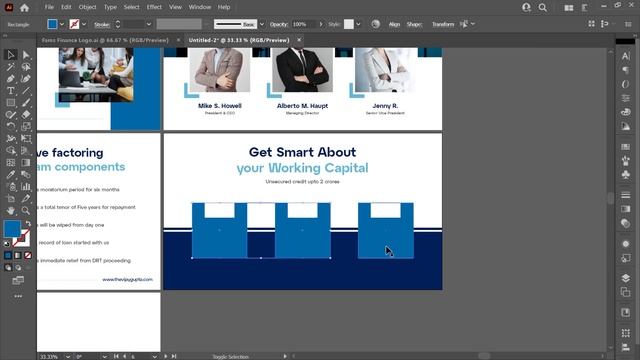Image resolution: width=640 pixels, height=360 pixels.
Task: Open the stroke weight dropdown
Action: (x=149, y=24)
